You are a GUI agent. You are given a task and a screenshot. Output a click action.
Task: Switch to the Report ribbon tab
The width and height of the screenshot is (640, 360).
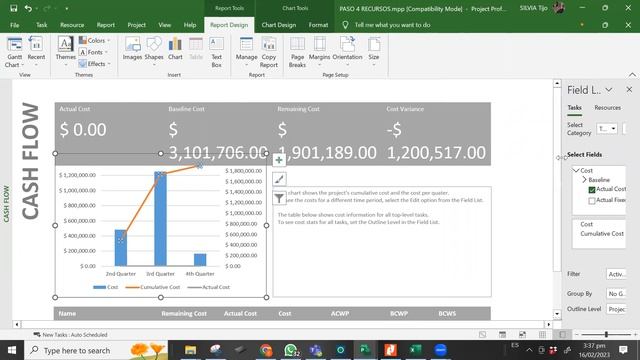click(x=106, y=25)
